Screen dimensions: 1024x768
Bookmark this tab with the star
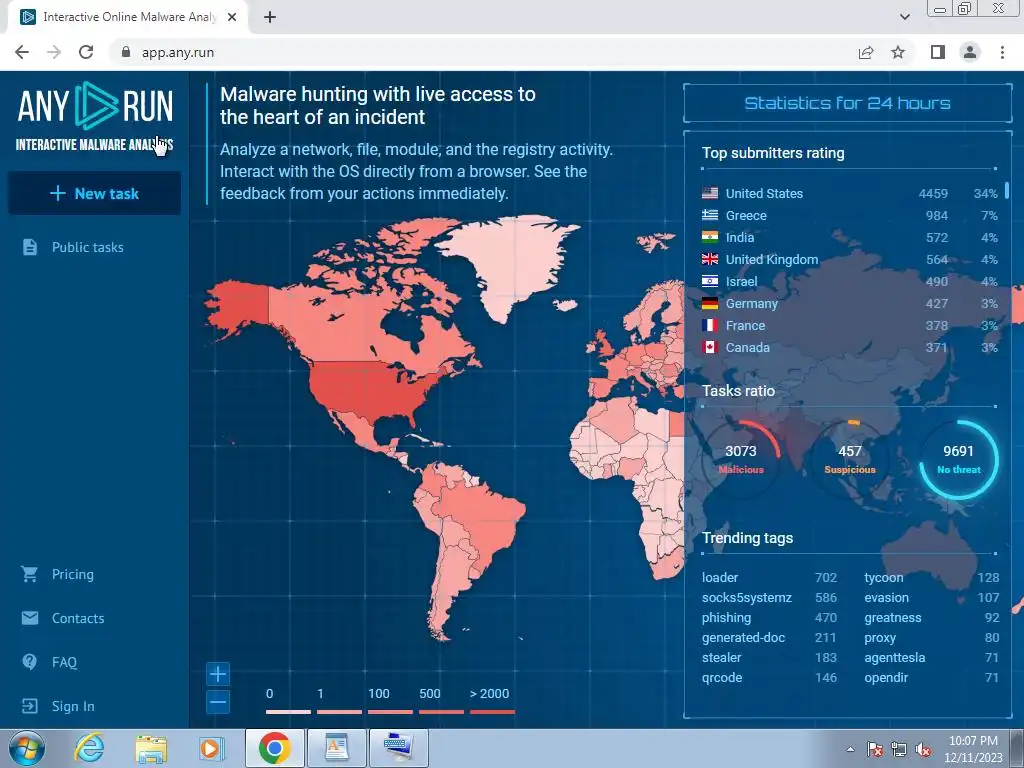[x=898, y=52]
